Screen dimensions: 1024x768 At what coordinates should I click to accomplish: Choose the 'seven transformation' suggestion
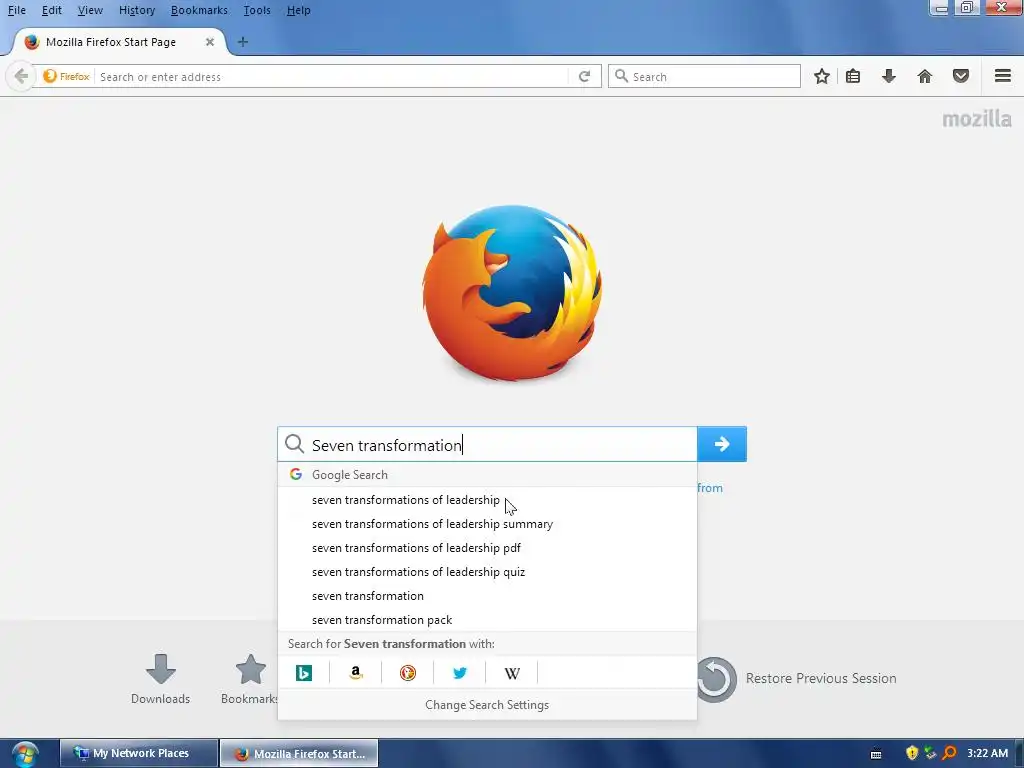[x=487, y=596]
